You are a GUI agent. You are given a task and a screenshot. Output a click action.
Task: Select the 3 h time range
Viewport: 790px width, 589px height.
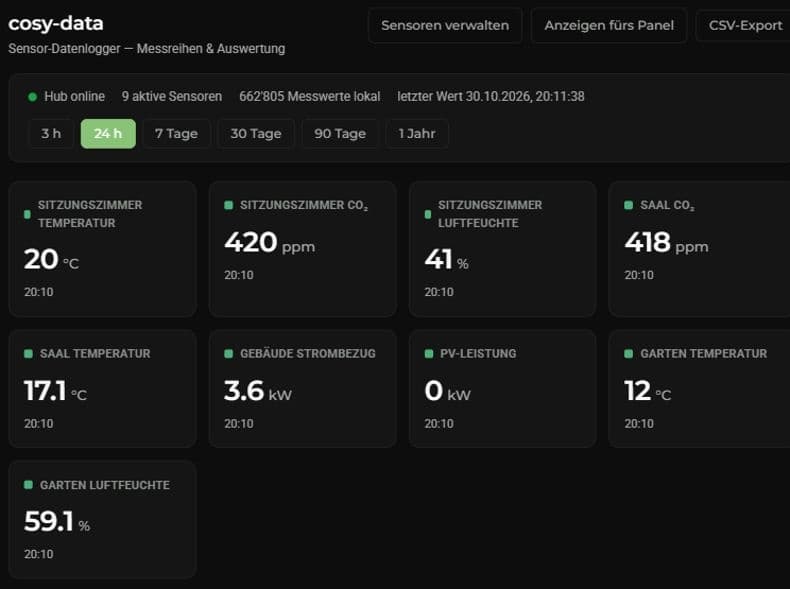tap(51, 134)
